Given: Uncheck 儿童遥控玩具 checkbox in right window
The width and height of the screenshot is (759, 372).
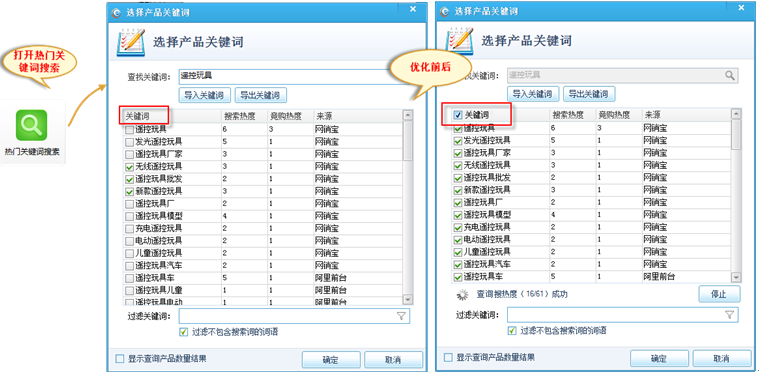Looking at the screenshot, I should [457, 252].
